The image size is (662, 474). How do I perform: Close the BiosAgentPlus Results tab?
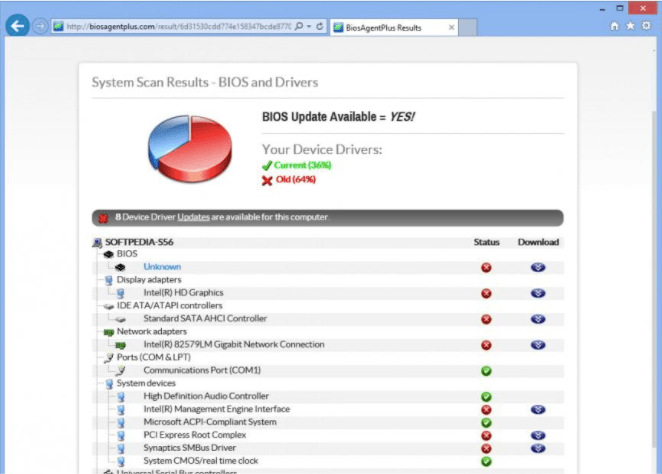pyautogui.click(x=451, y=27)
